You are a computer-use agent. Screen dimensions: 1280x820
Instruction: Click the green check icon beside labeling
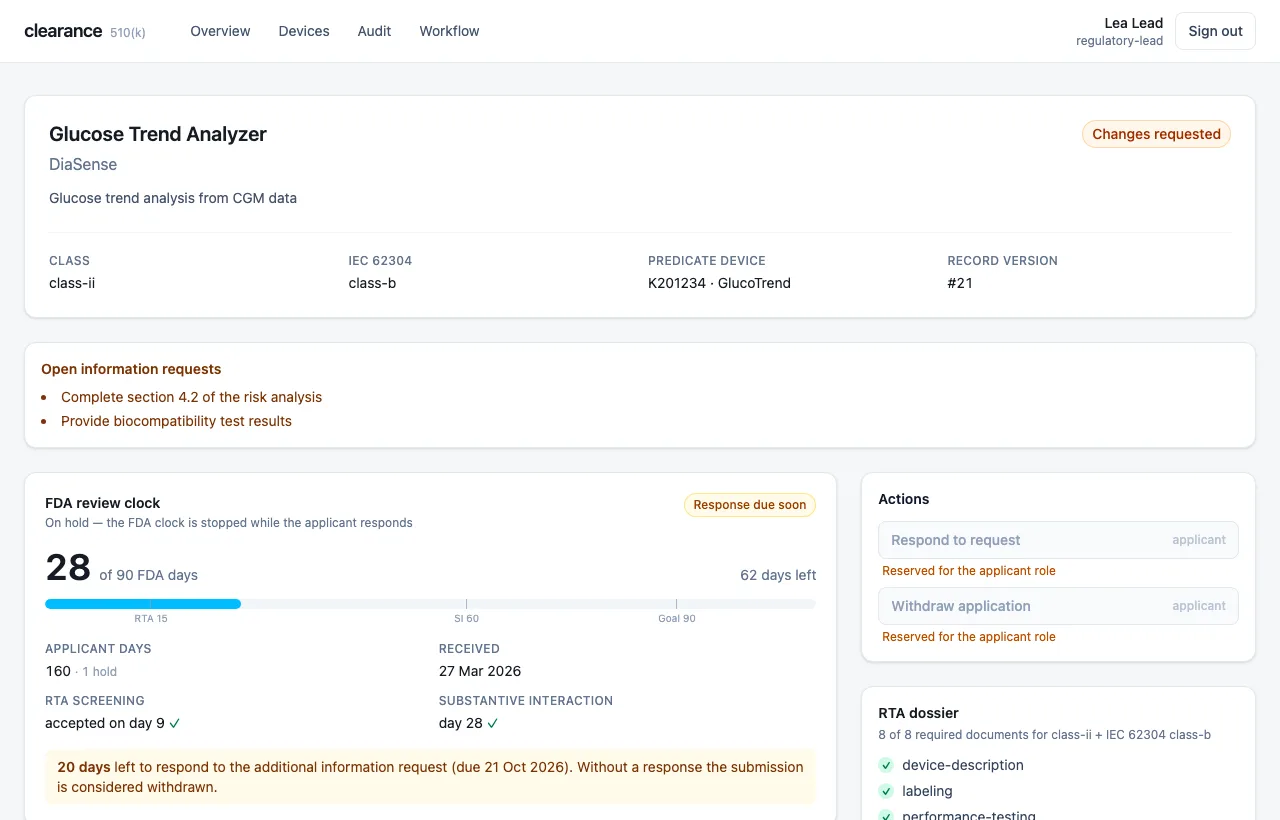[x=886, y=791]
